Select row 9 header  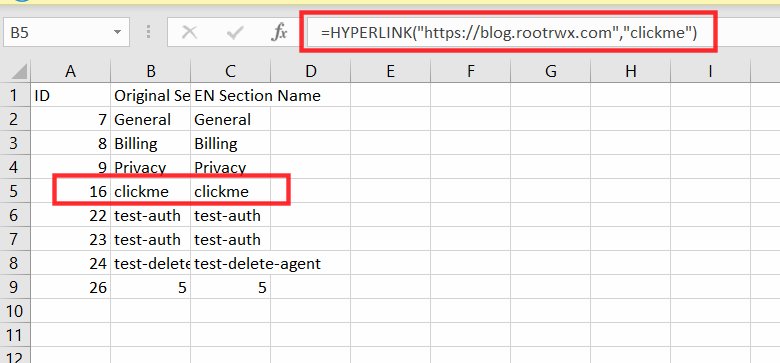(15, 287)
